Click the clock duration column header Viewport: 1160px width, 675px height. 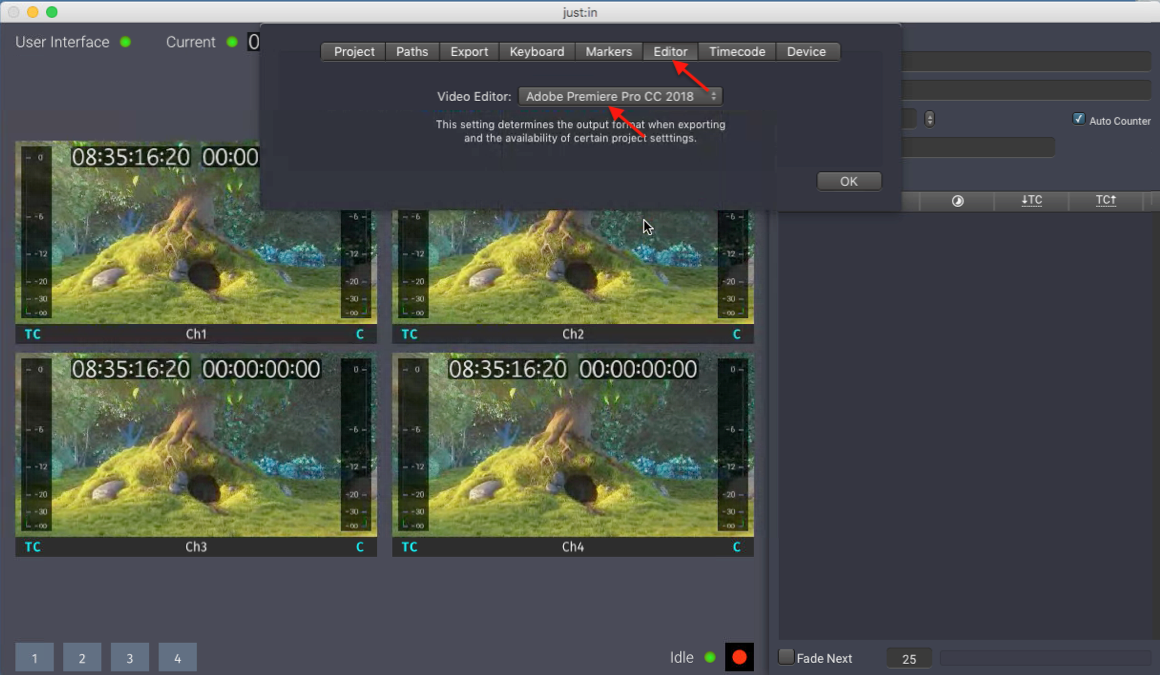click(x=957, y=201)
